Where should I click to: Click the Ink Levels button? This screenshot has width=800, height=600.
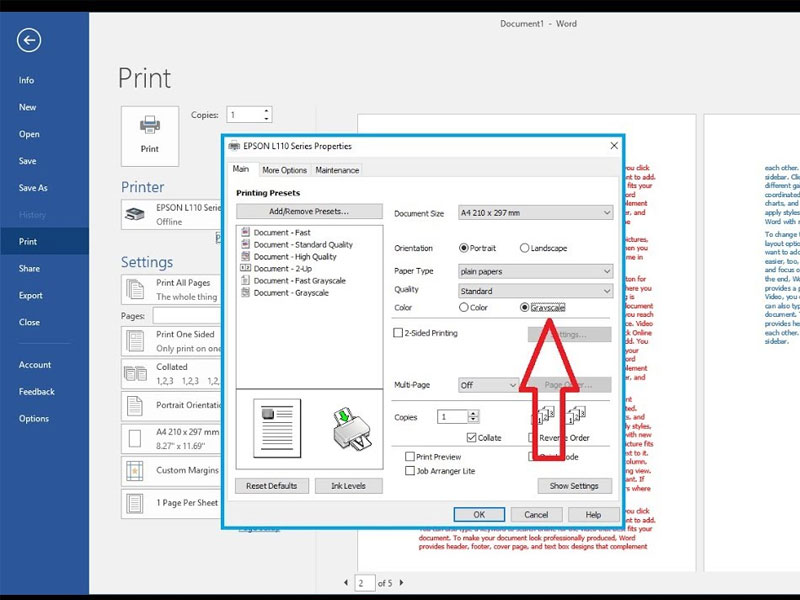pyautogui.click(x=348, y=486)
